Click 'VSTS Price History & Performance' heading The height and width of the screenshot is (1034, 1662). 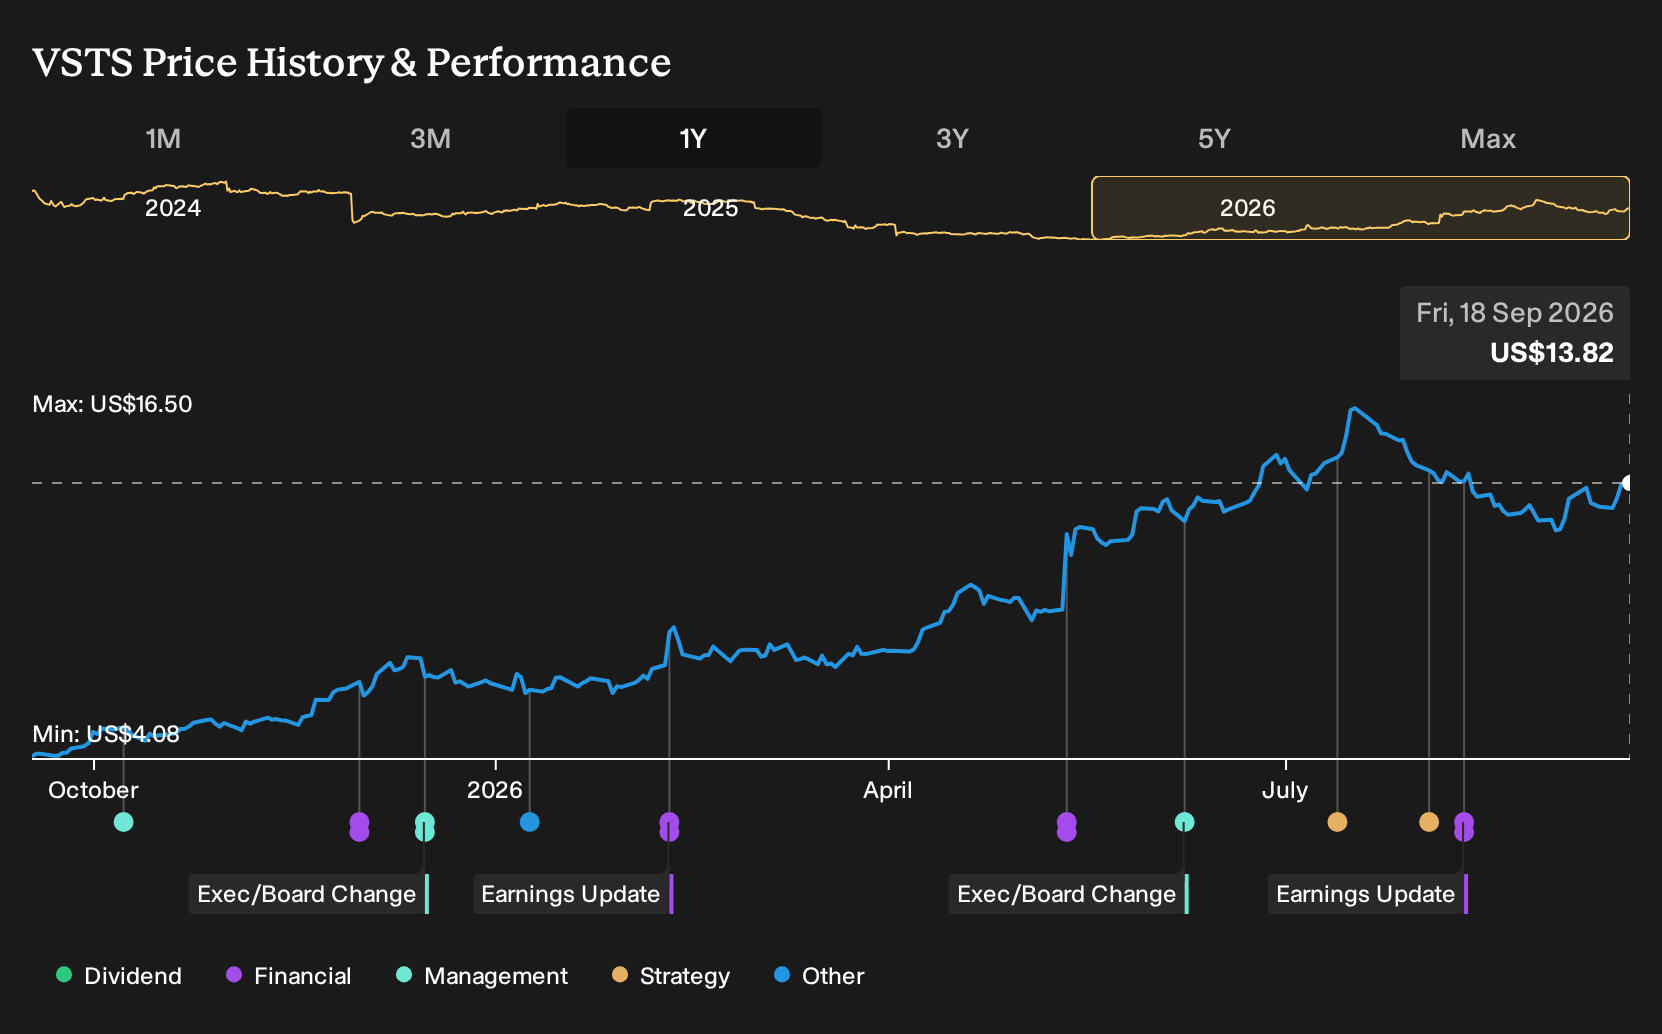pyautogui.click(x=352, y=62)
